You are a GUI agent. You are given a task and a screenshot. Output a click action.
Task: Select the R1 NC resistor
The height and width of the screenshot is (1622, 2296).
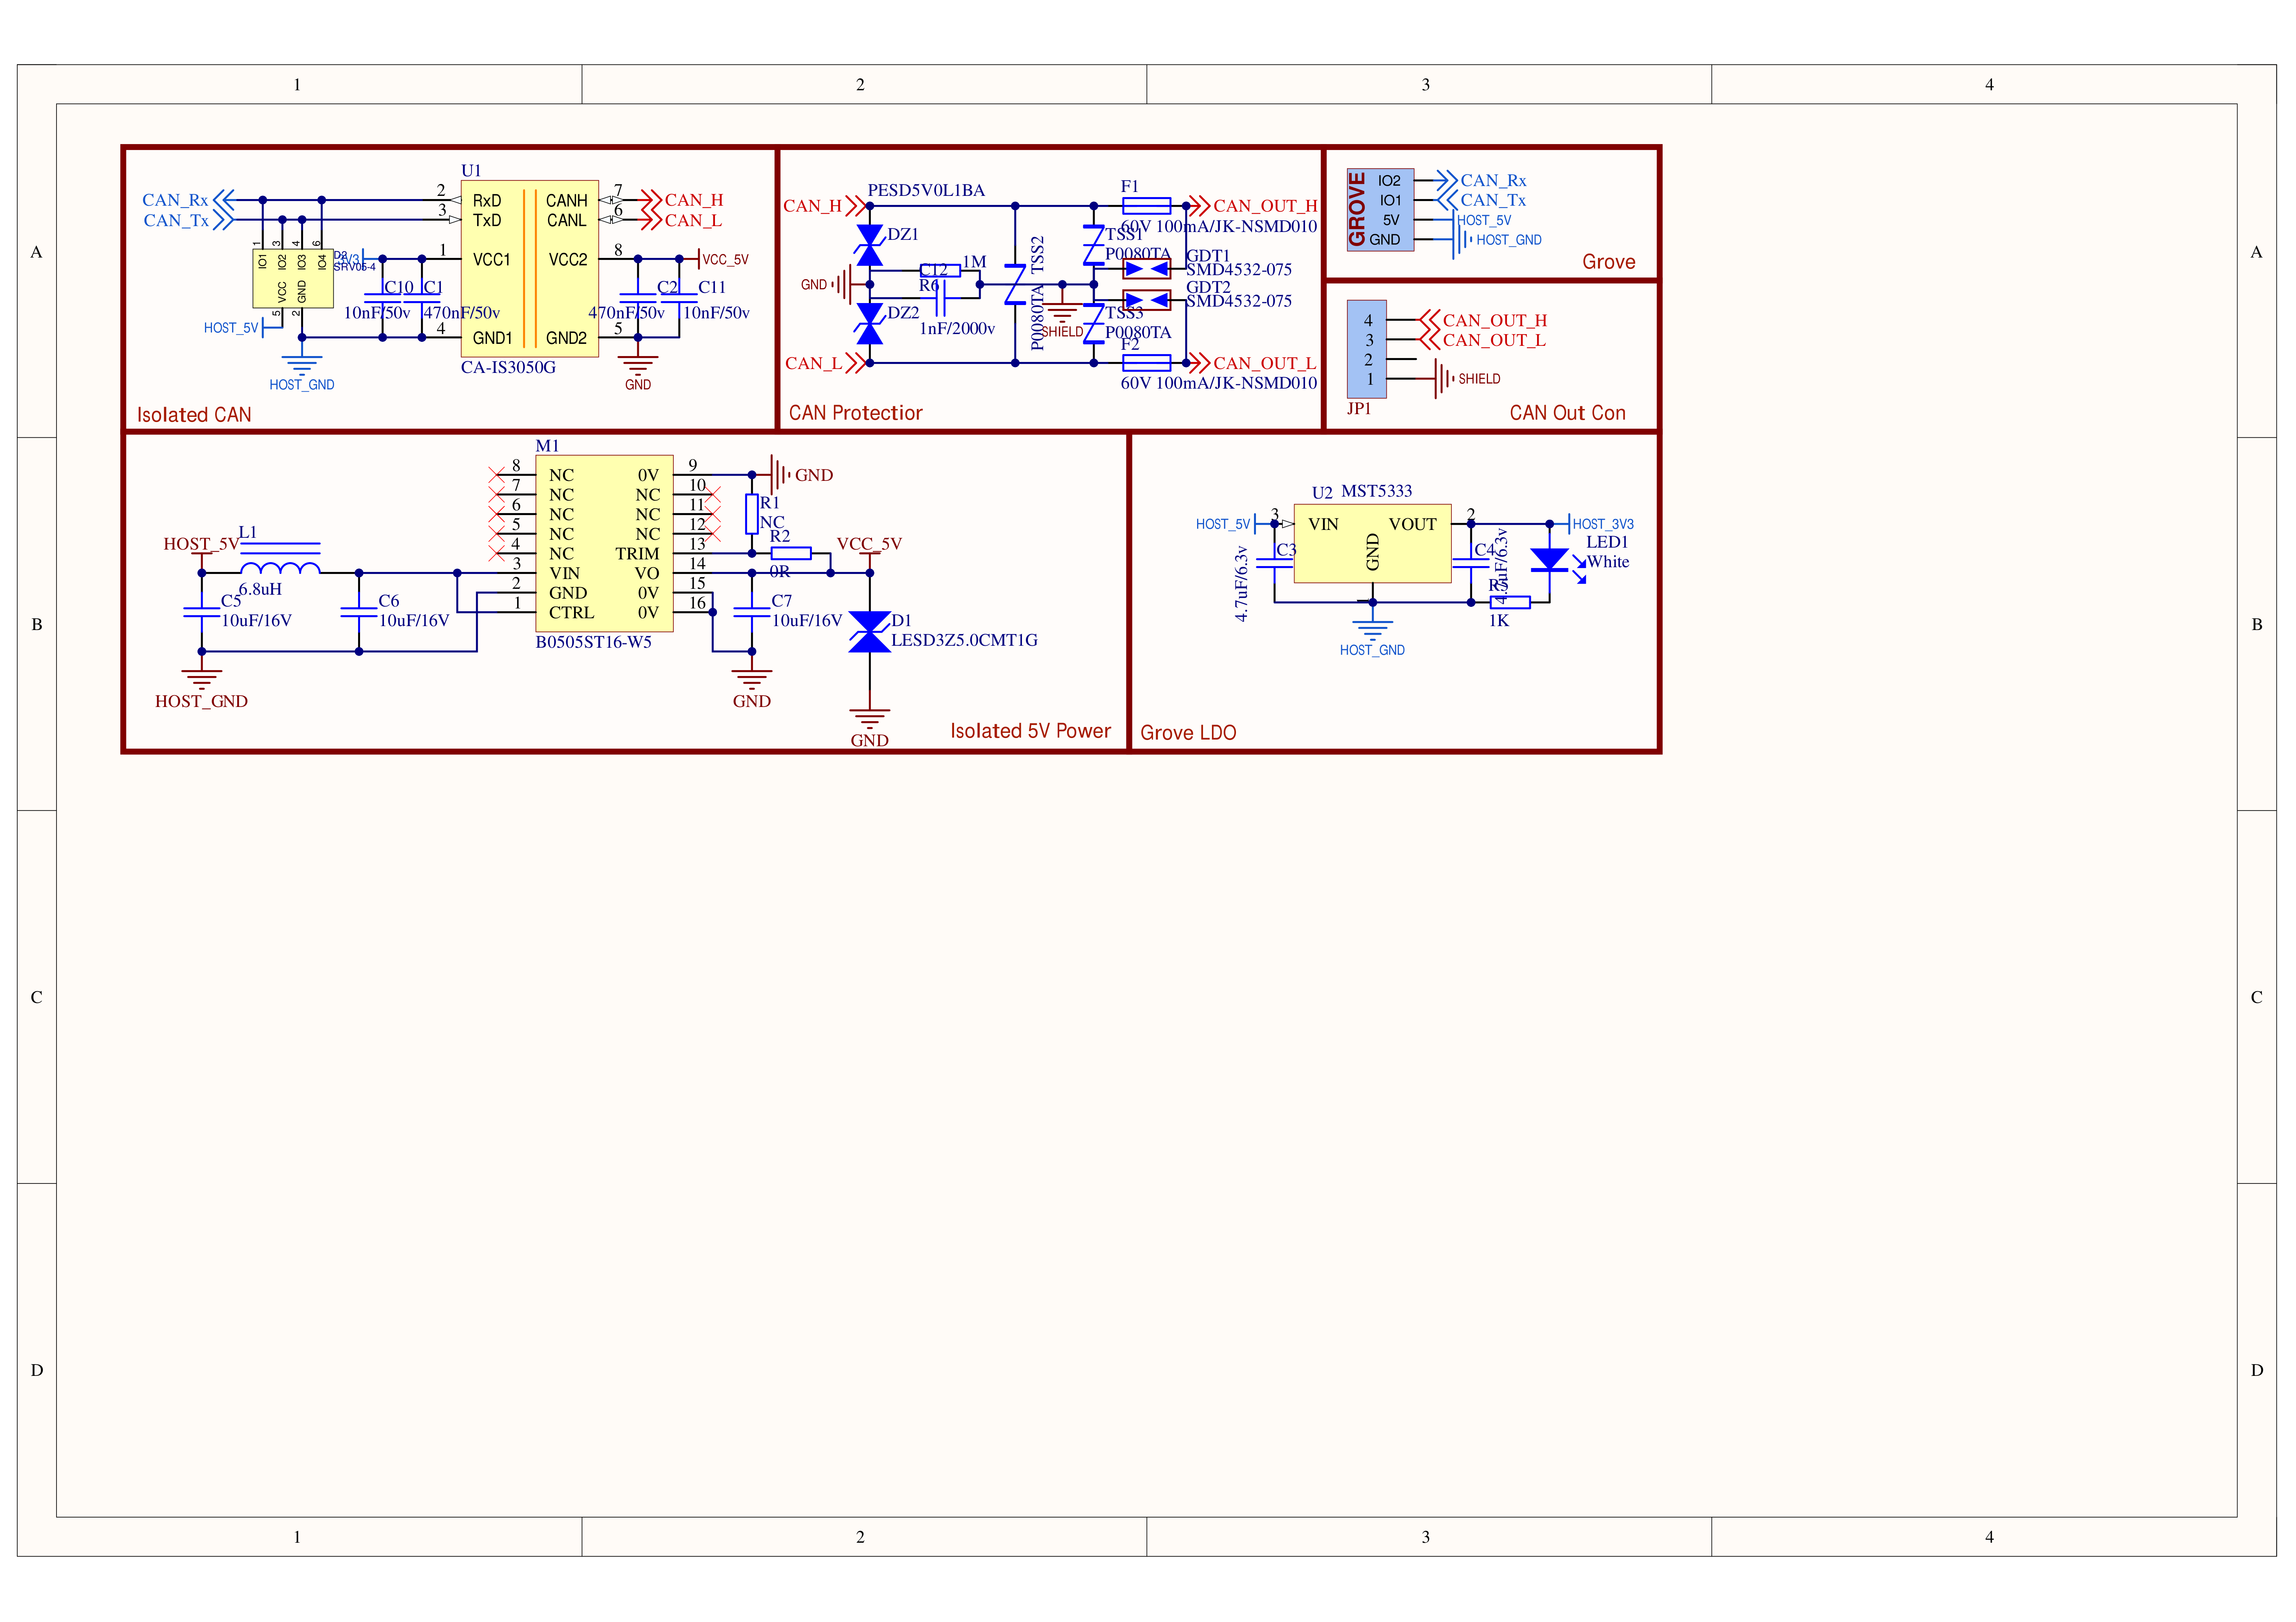[751, 514]
